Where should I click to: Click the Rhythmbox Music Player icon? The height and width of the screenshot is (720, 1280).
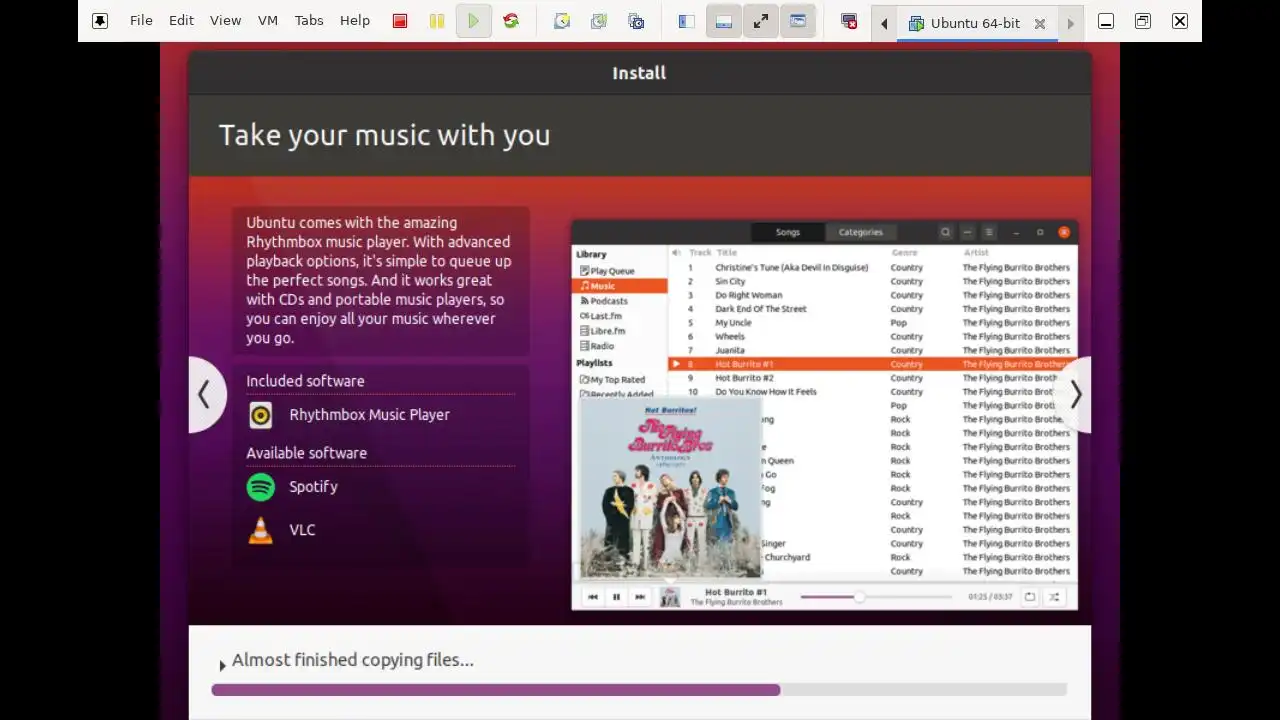261,415
